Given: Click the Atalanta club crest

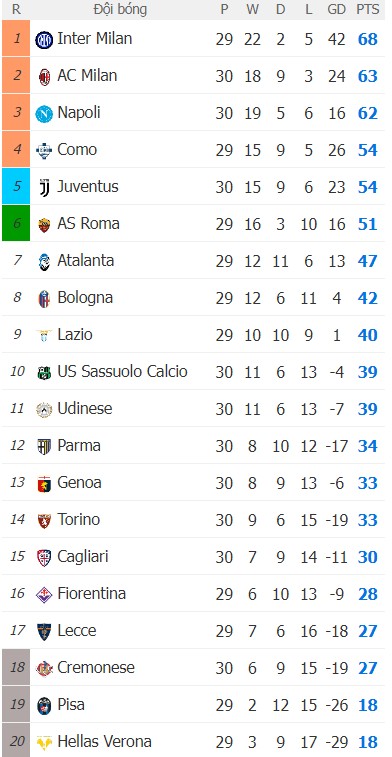Looking at the screenshot, I should tap(44, 262).
